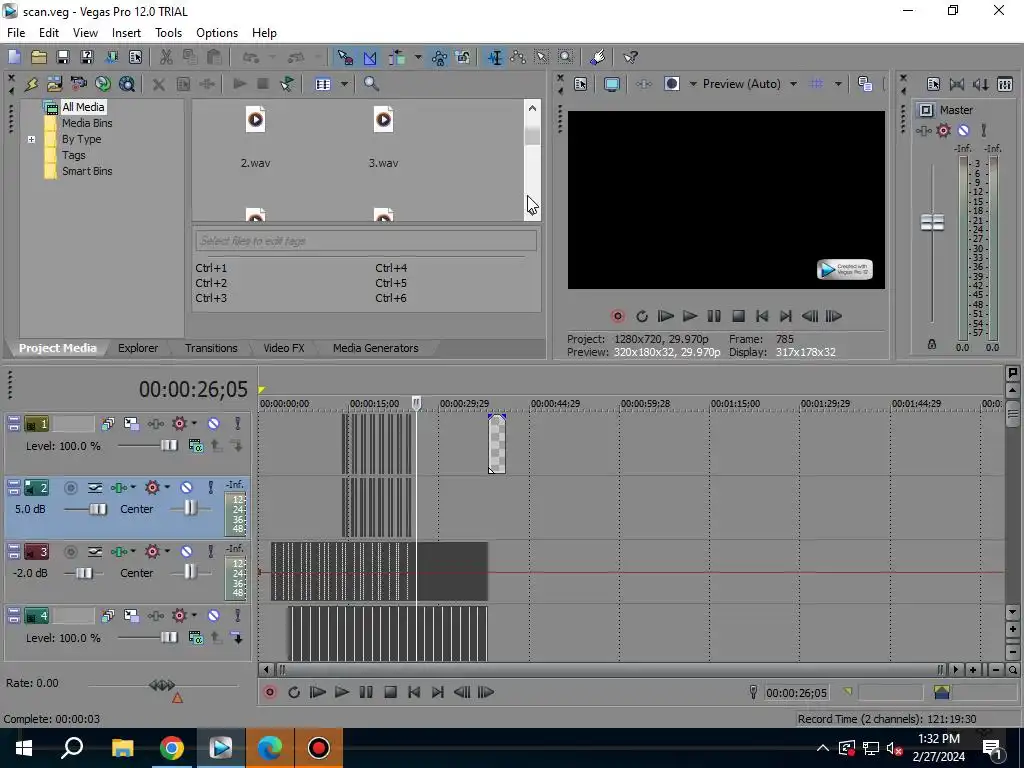This screenshot has width=1024, height=768.
Task: Click the compositing mode icon on track 4
Action: point(195,637)
